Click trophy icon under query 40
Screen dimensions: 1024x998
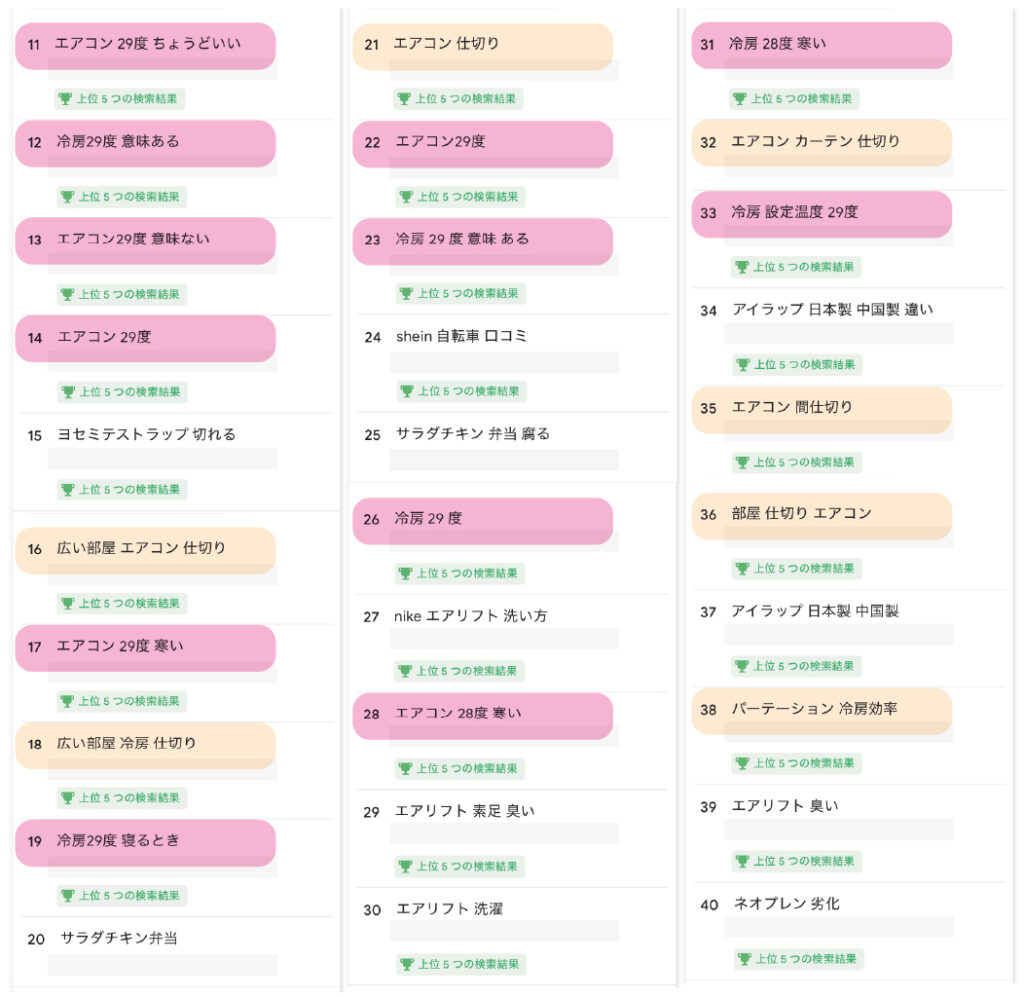coord(744,959)
